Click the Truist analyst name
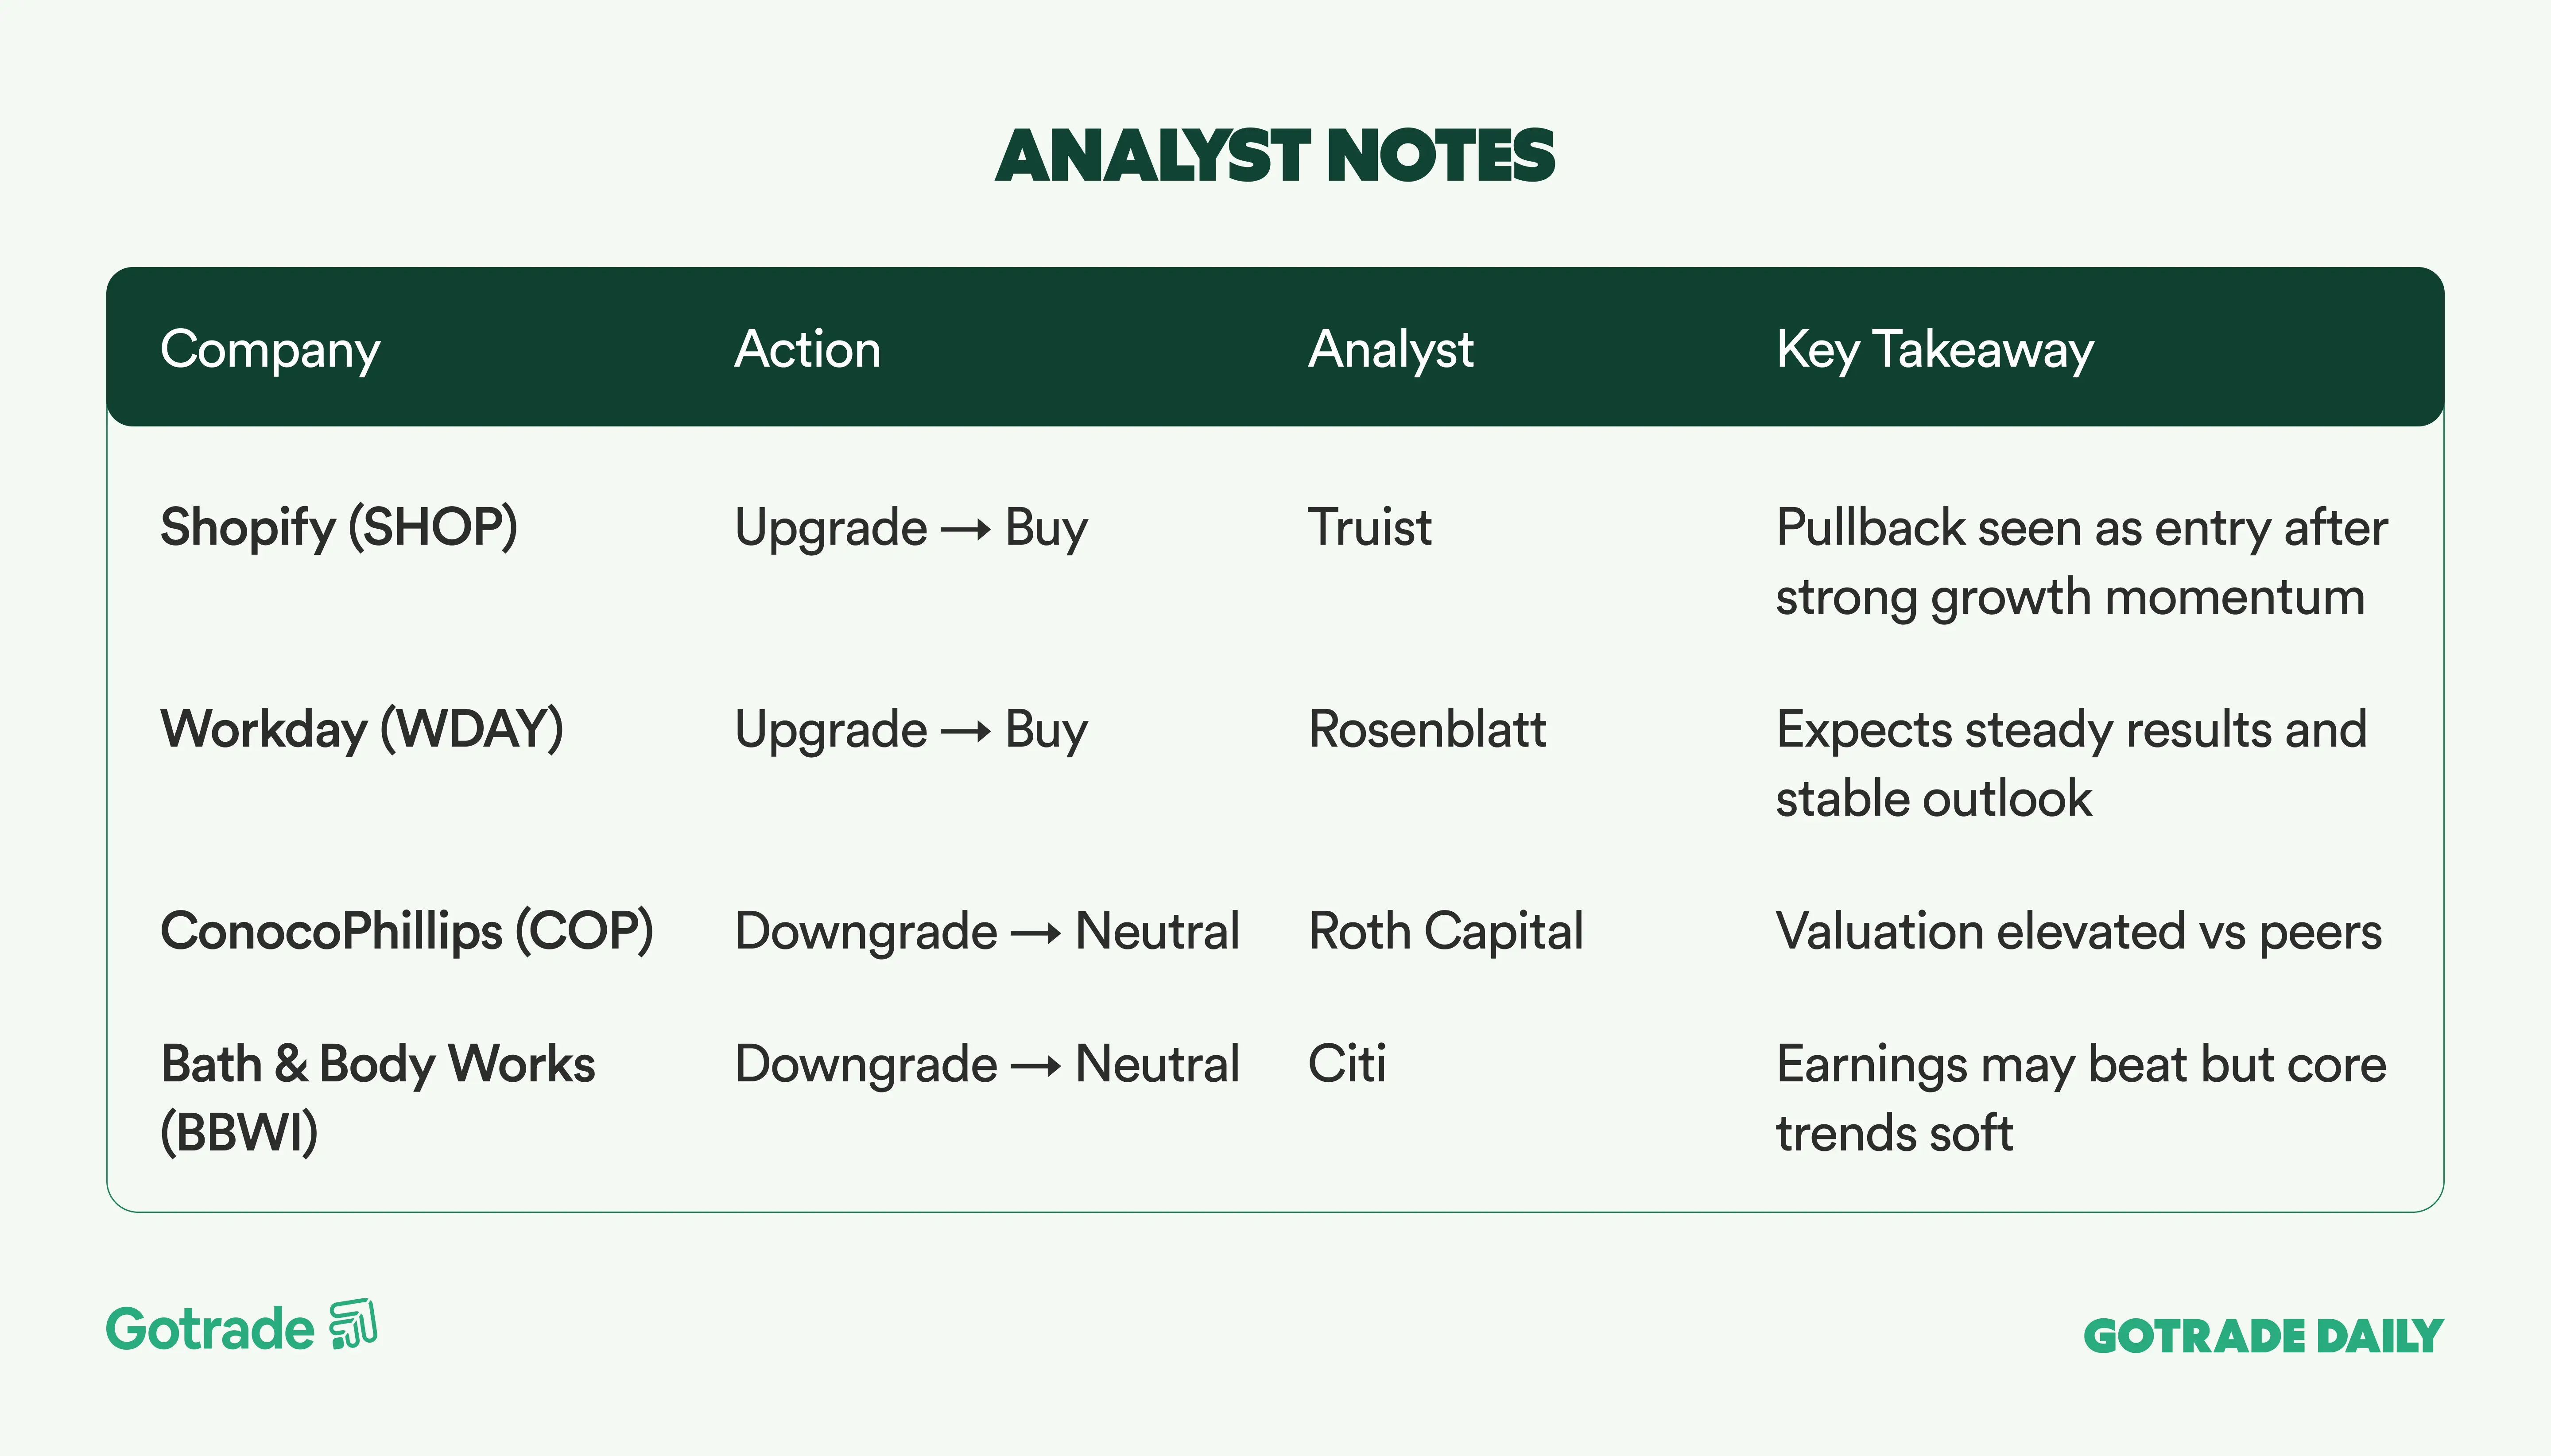The image size is (2551, 1456). (1369, 527)
